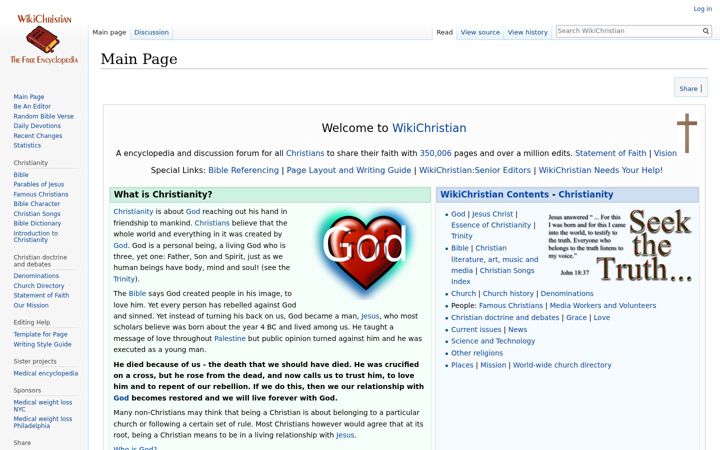Open Main Page in sidebar
This screenshot has width=720, height=450.
(29, 97)
